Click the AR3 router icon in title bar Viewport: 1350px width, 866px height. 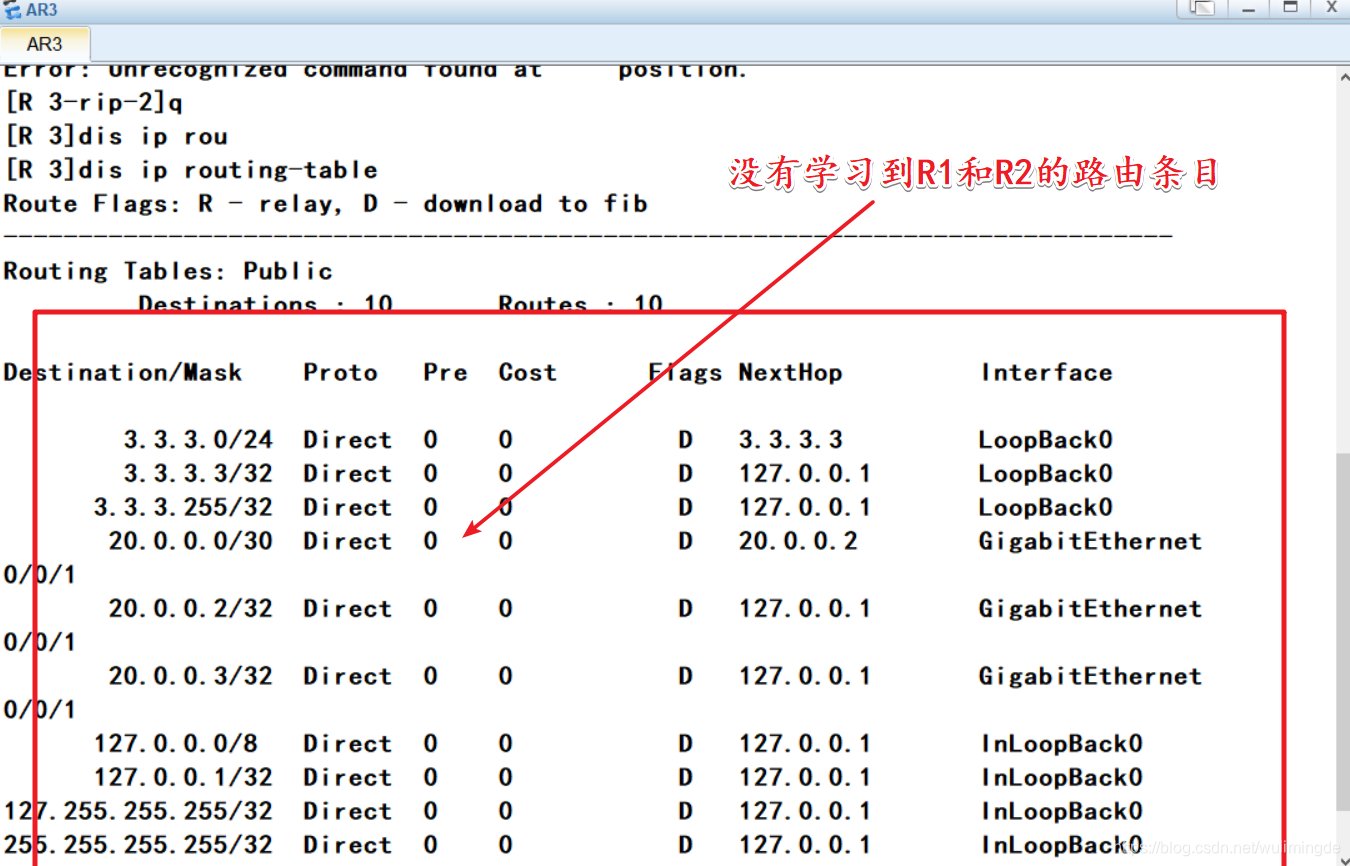[13, 10]
